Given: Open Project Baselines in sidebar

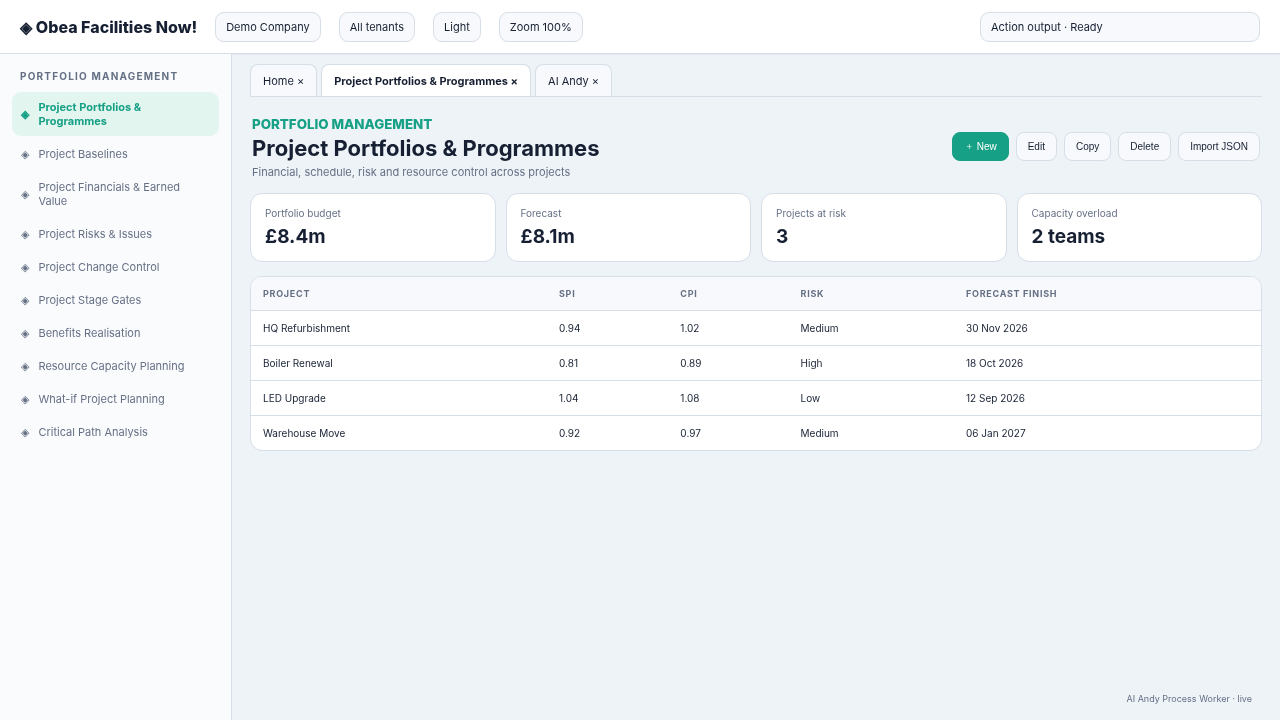Looking at the screenshot, I should coord(115,154).
